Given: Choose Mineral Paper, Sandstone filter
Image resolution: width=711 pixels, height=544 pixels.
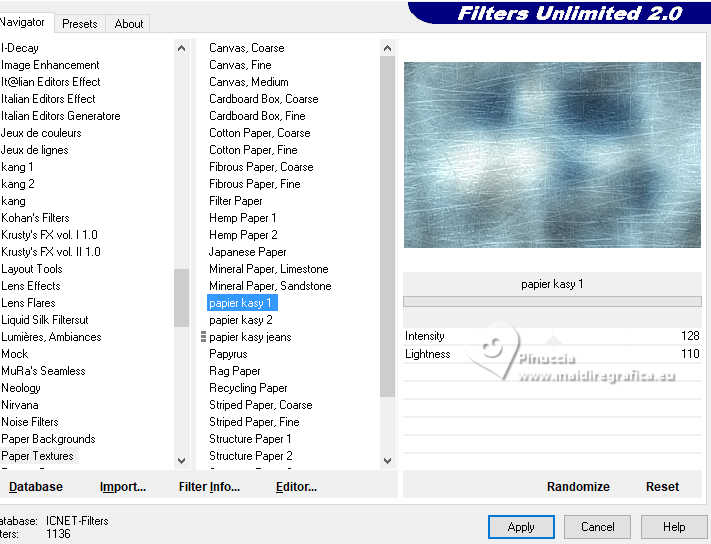Looking at the screenshot, I should tap(270, 286).
